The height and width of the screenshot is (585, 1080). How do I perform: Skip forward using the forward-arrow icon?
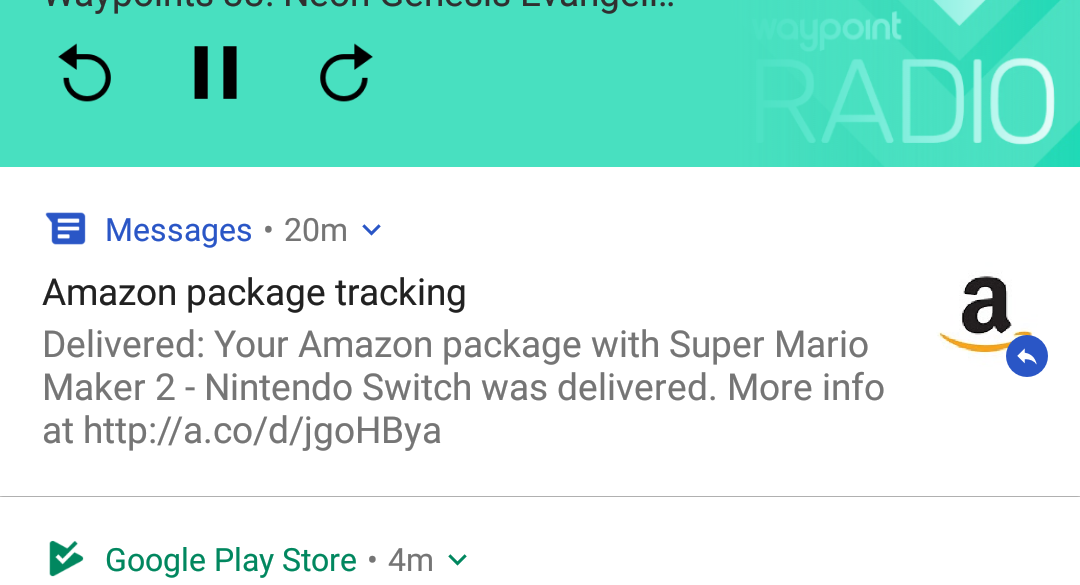pyautogui.click(x=345, y=75)
